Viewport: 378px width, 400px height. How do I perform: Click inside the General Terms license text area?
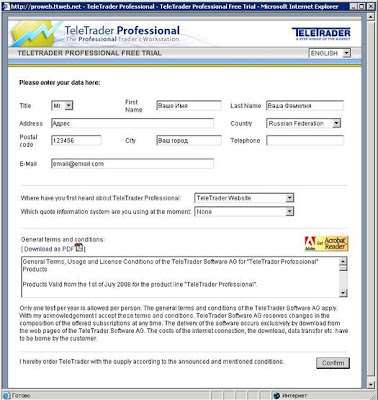180,277
